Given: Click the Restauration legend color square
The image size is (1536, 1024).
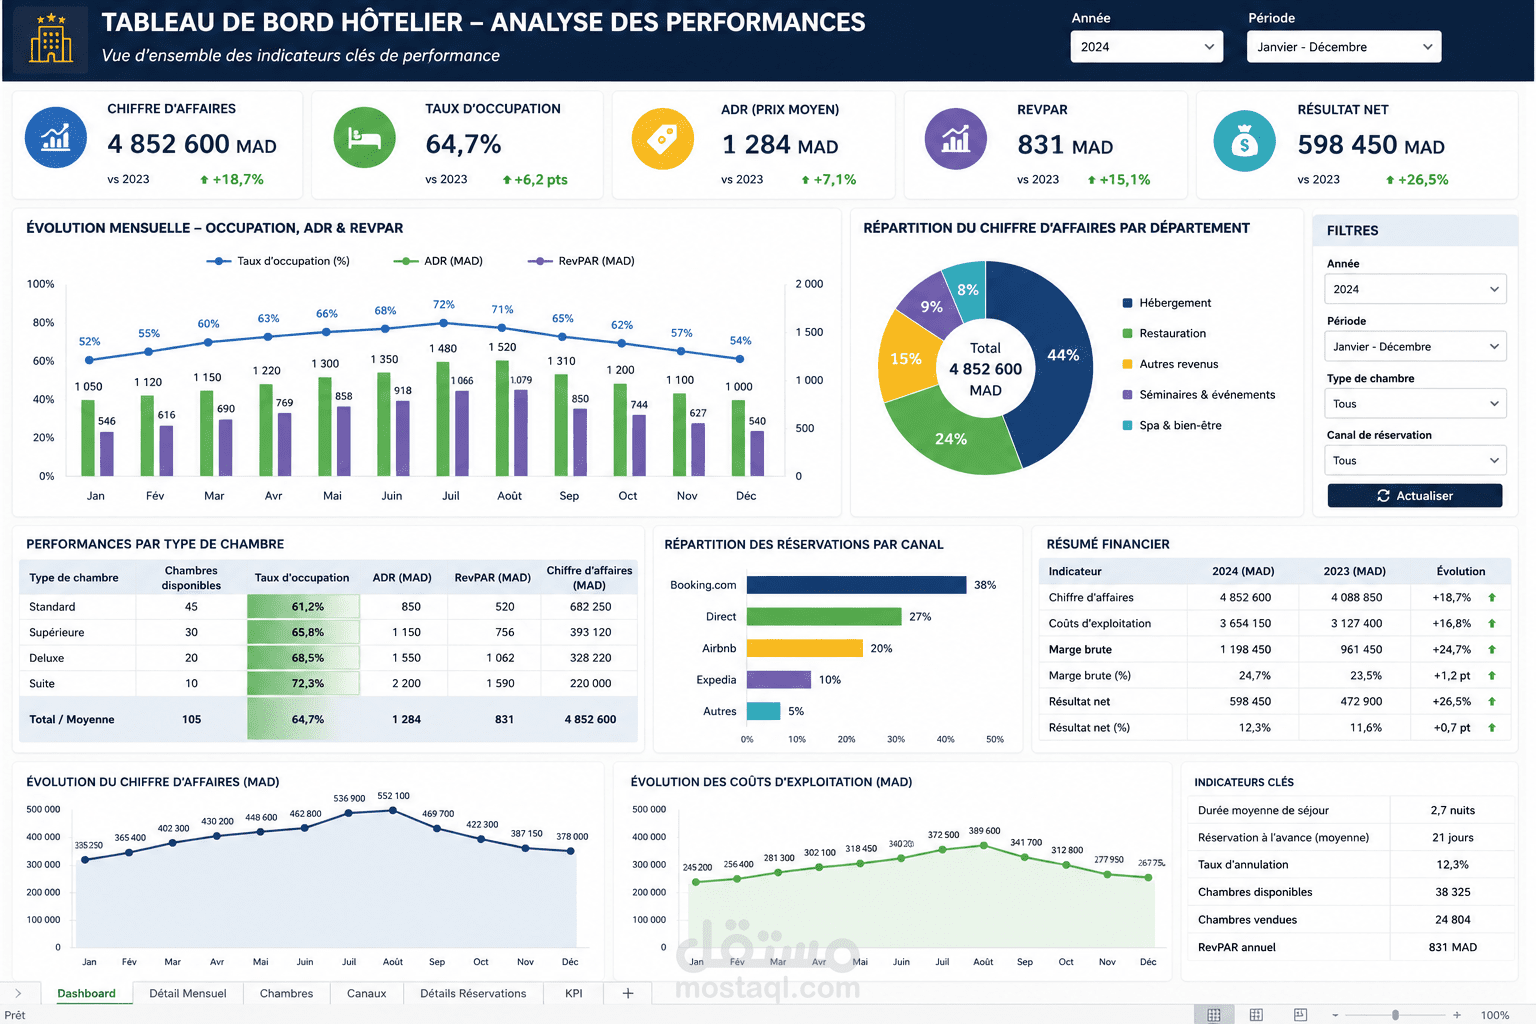Looking at the screenshot, I should click(x=1128, y=333).
